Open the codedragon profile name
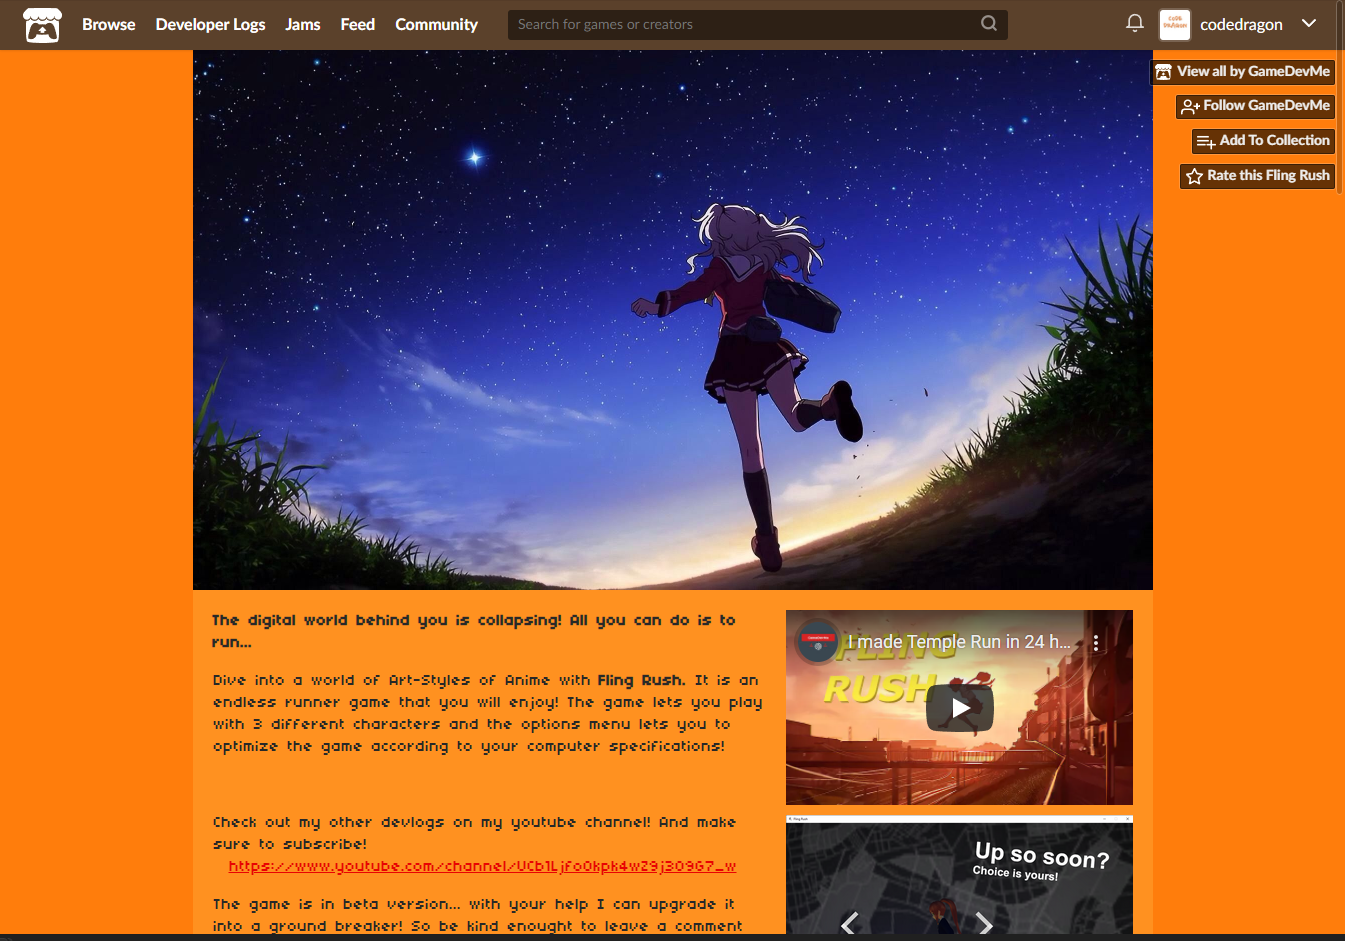Screen dimensions: 1345x941 tap(1241, 24)
